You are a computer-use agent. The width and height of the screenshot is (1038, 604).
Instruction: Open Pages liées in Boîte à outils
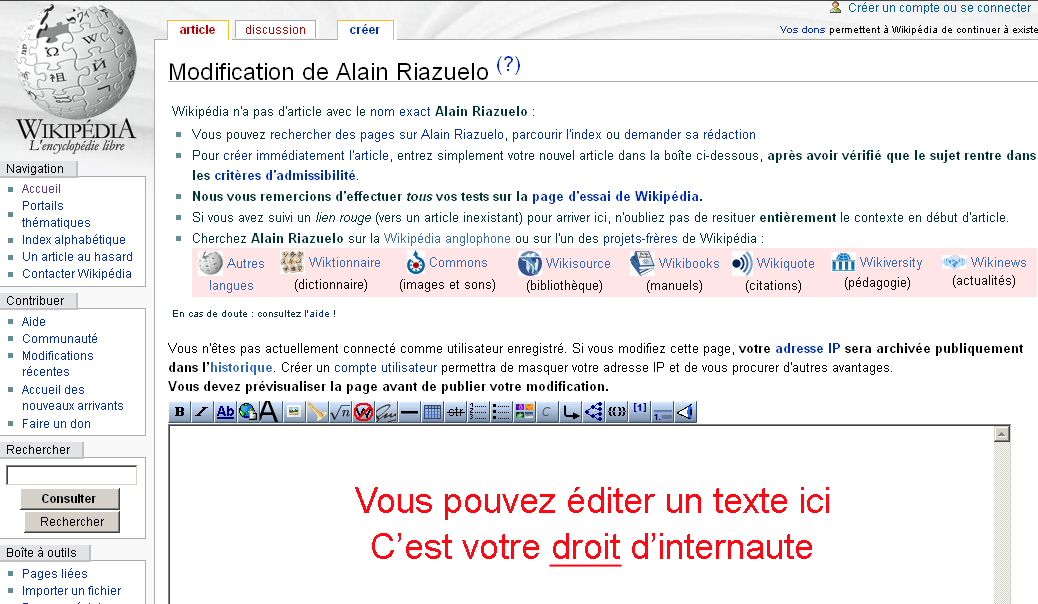(55, 574)
